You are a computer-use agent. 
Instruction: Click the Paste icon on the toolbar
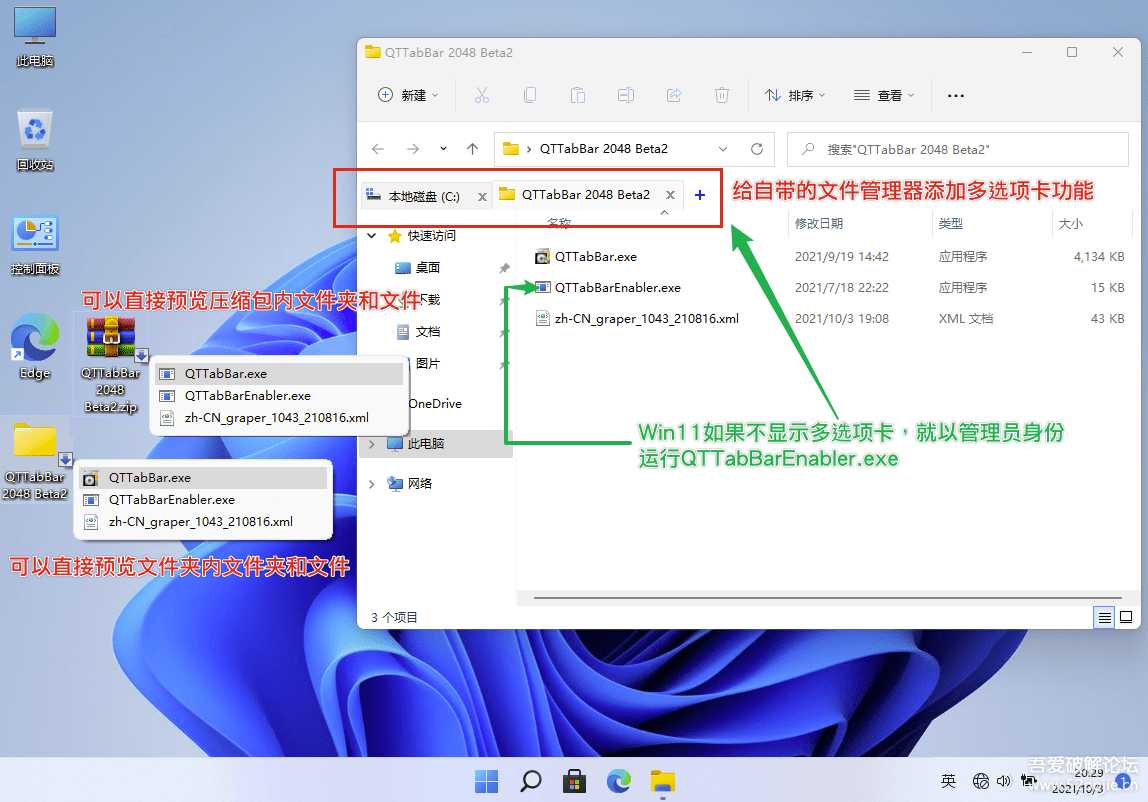578,95
